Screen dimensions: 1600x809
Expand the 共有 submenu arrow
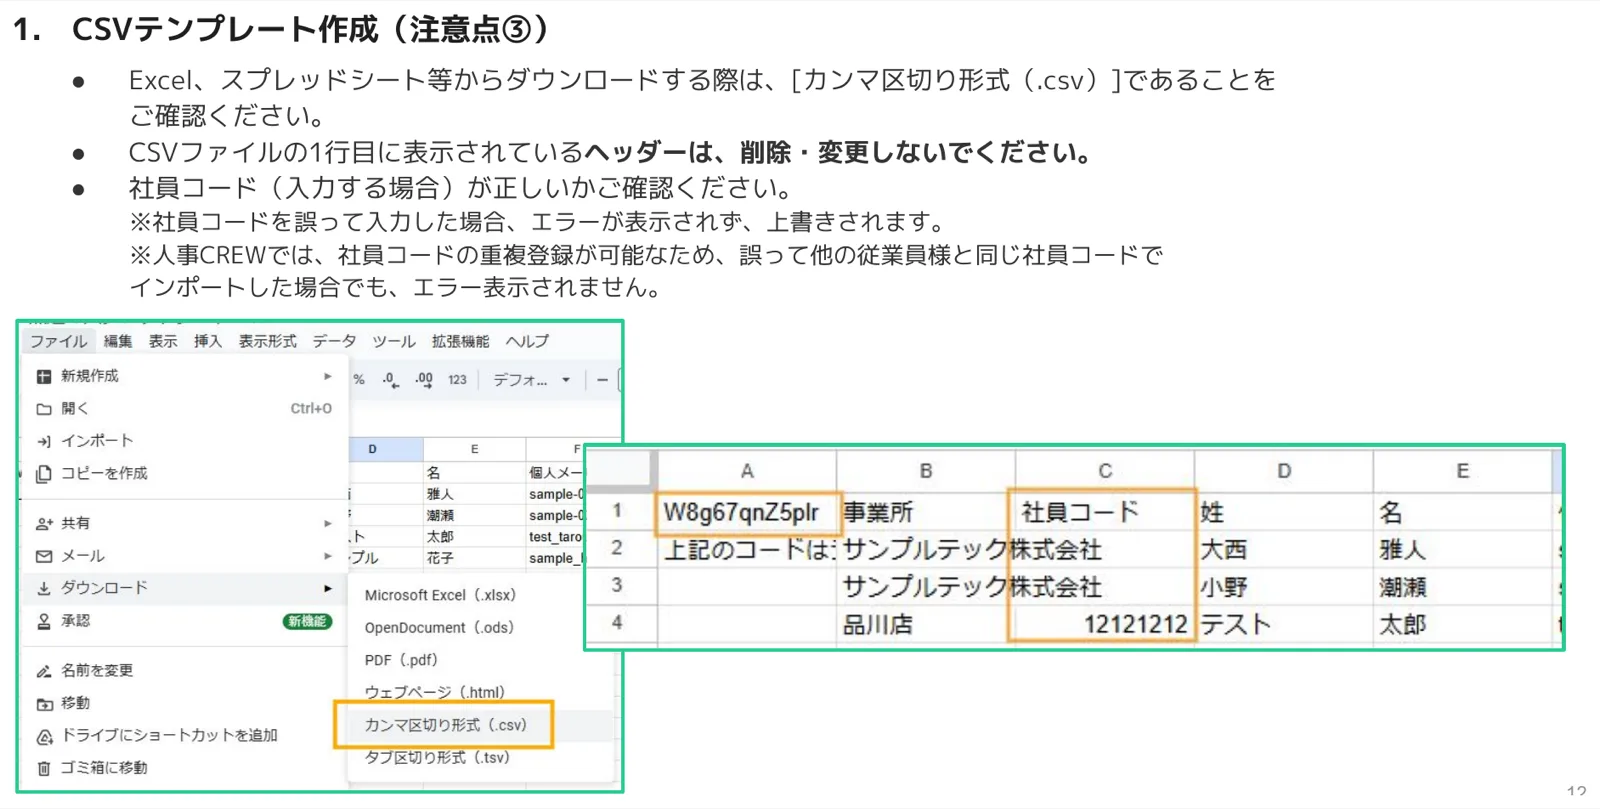(x=327, y=523)
